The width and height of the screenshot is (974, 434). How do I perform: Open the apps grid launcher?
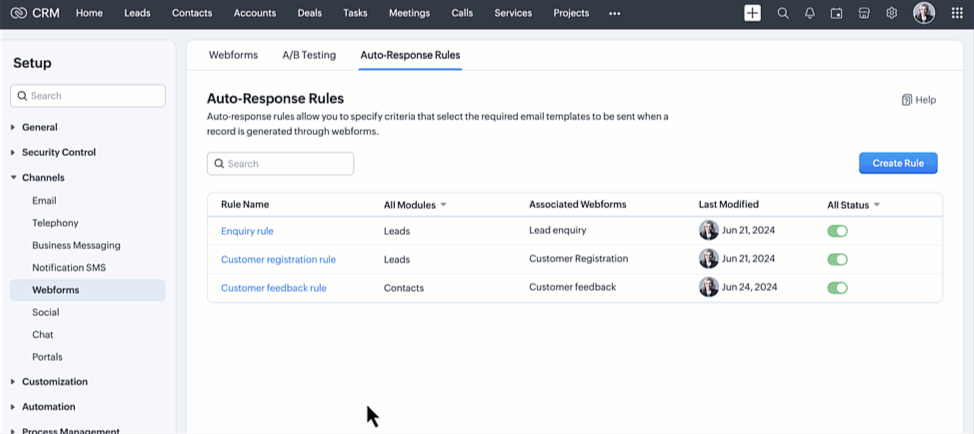[959, 13]
